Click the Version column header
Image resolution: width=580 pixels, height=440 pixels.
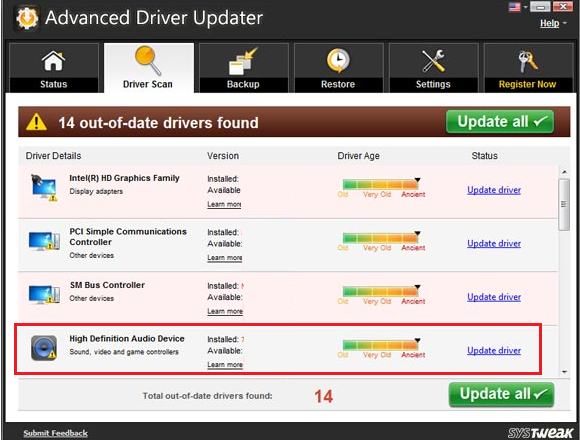(x=223, y=156)
